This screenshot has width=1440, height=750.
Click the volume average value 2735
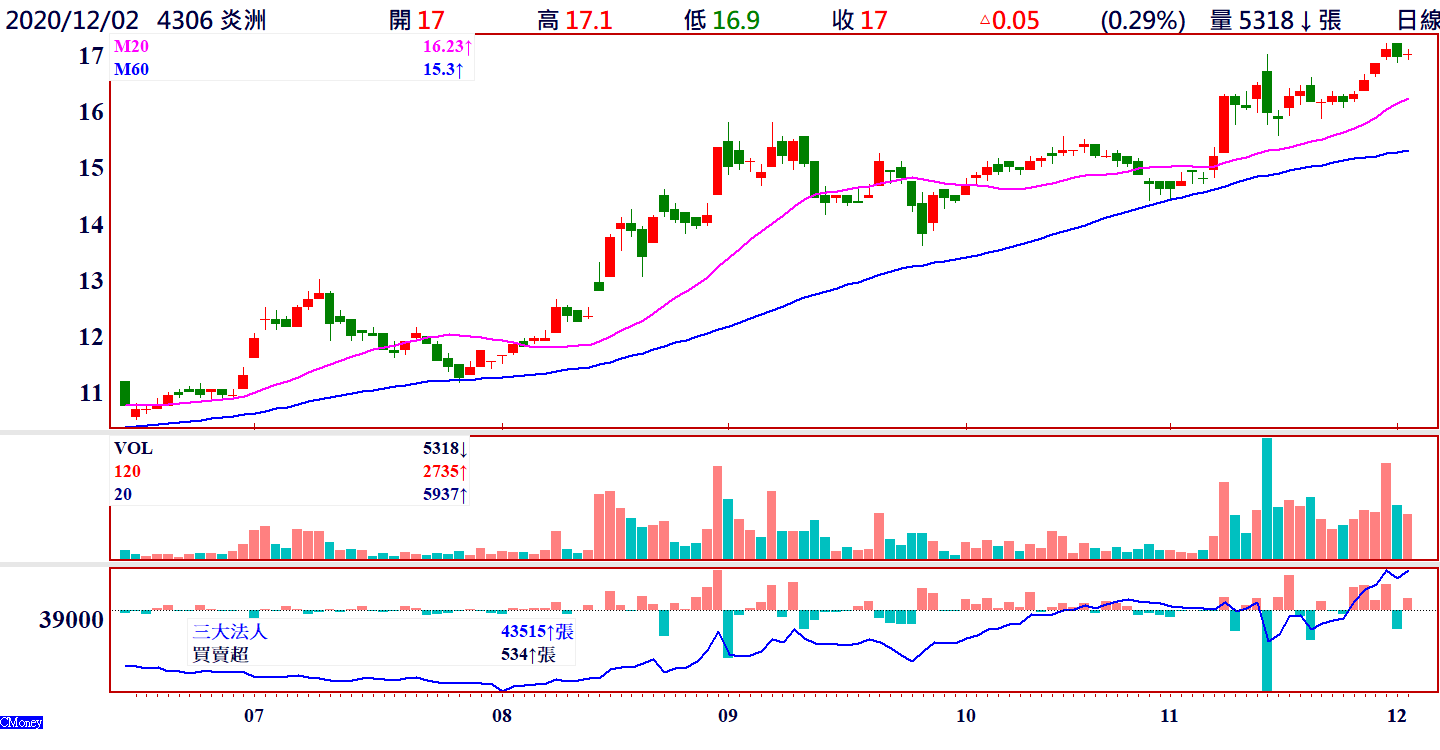click(444, 472)
